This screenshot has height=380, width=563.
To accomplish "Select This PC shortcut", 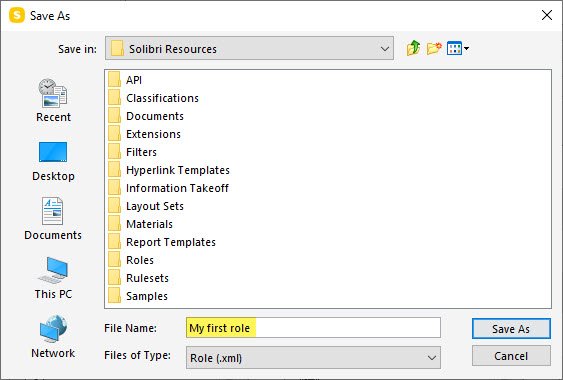I will [53, 278].
